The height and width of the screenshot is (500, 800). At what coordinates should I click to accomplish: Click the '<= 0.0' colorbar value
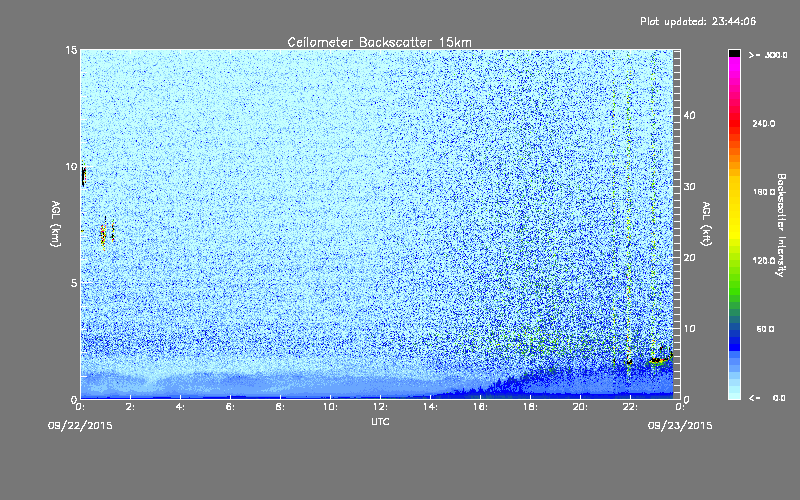[x=767, y=397]
